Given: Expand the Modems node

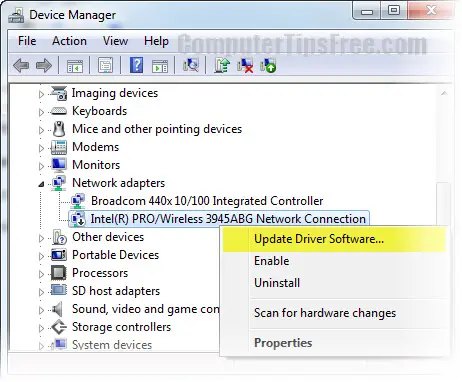Looking at the screenshot, I should tap(41, 148).
